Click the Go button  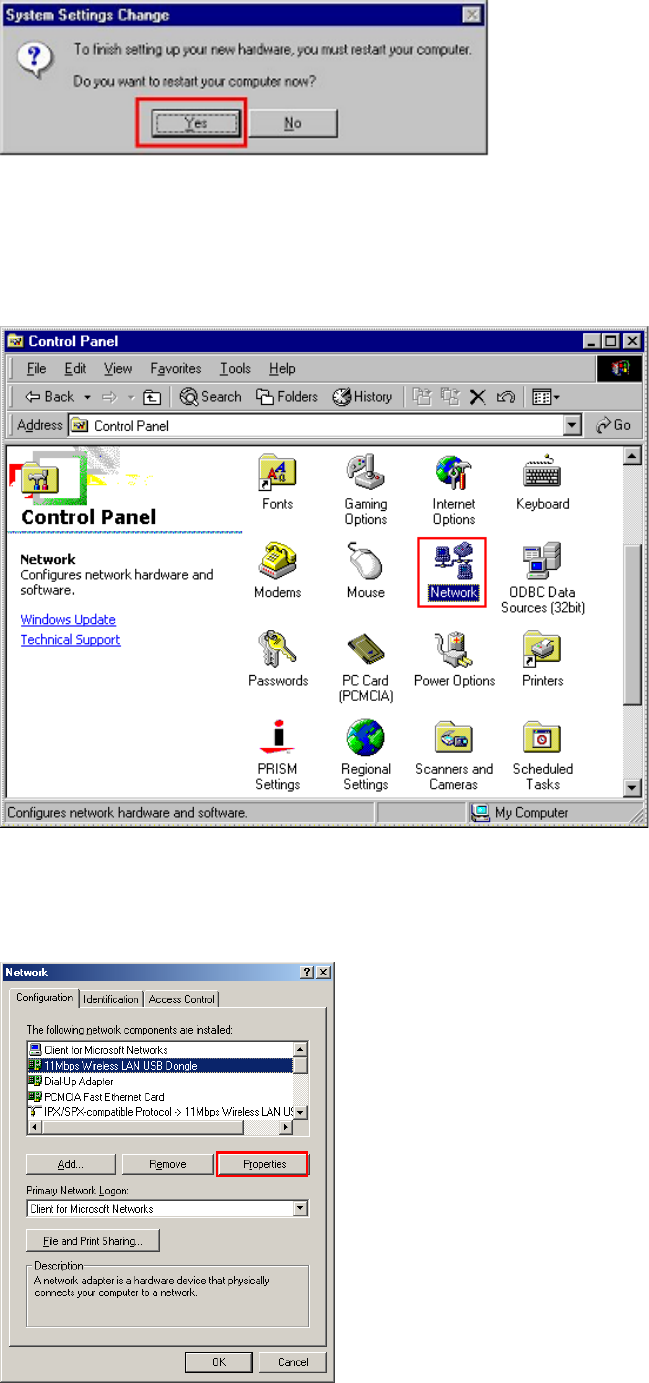pyautogui.click(x=614, y=425)
